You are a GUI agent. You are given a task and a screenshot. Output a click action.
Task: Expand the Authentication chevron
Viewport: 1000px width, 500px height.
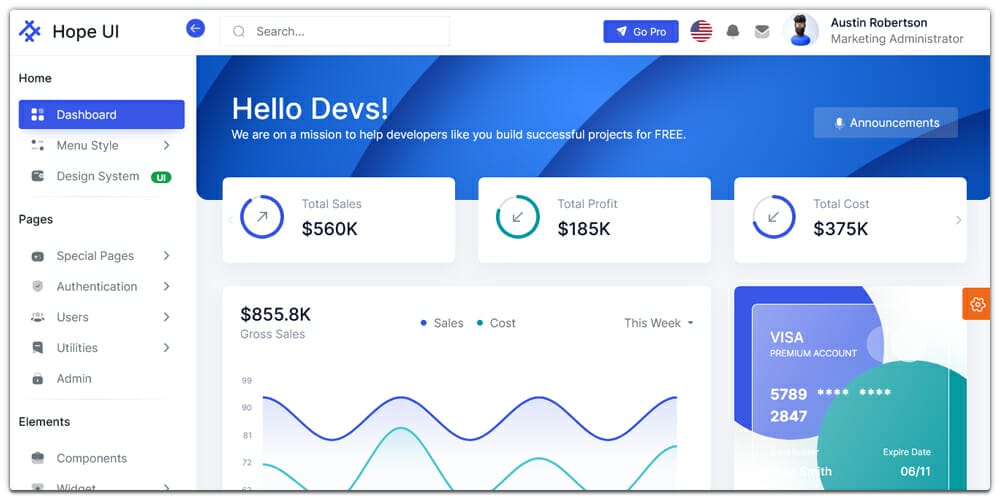[x=166, y=286]
